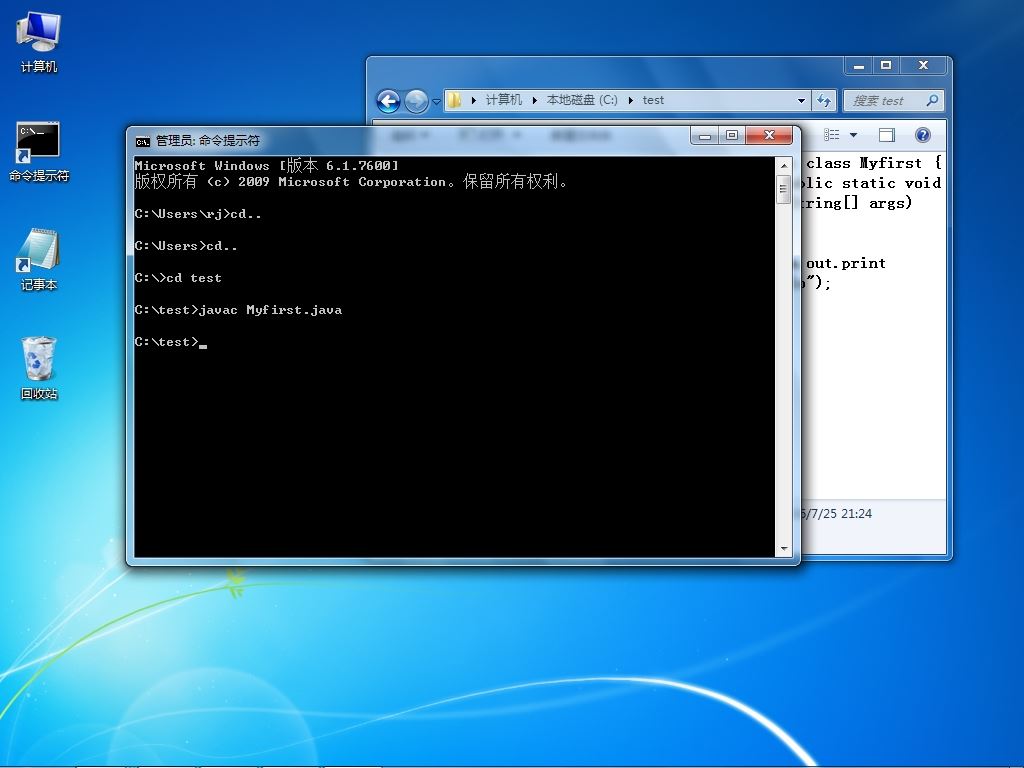Open Explorer help question mark icon
1024x768 pixels.
922,135
